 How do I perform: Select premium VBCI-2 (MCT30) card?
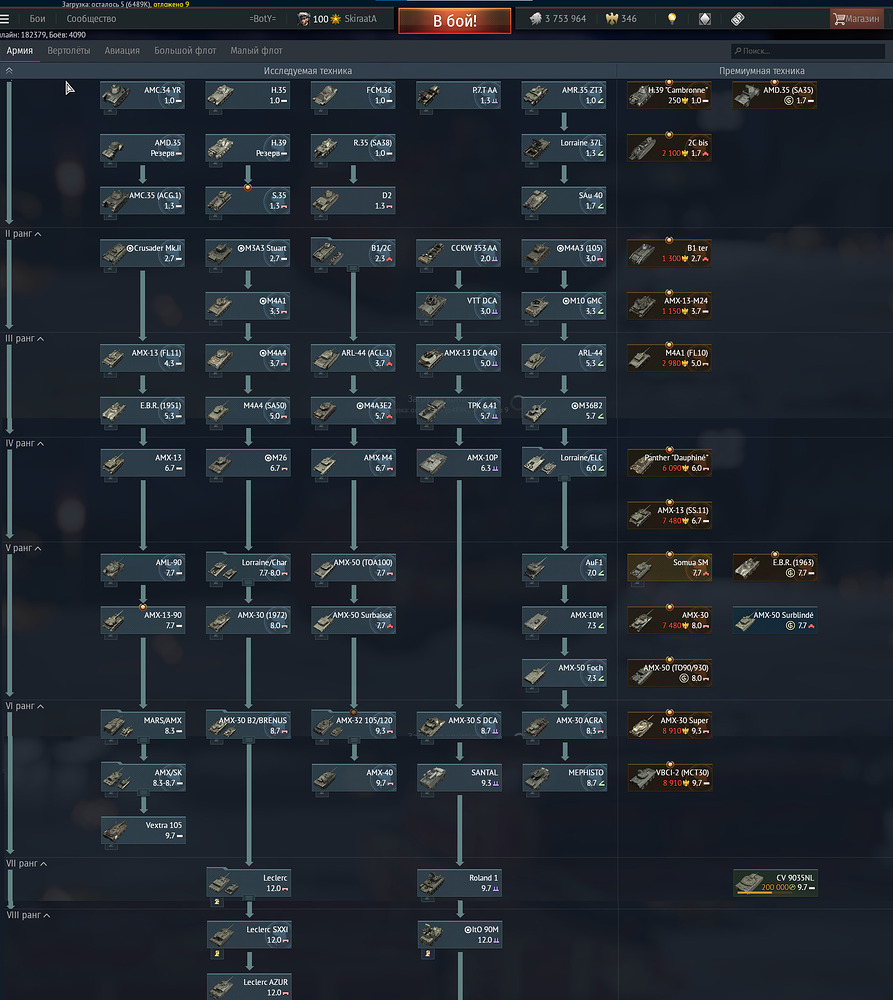tap(668, 777)
